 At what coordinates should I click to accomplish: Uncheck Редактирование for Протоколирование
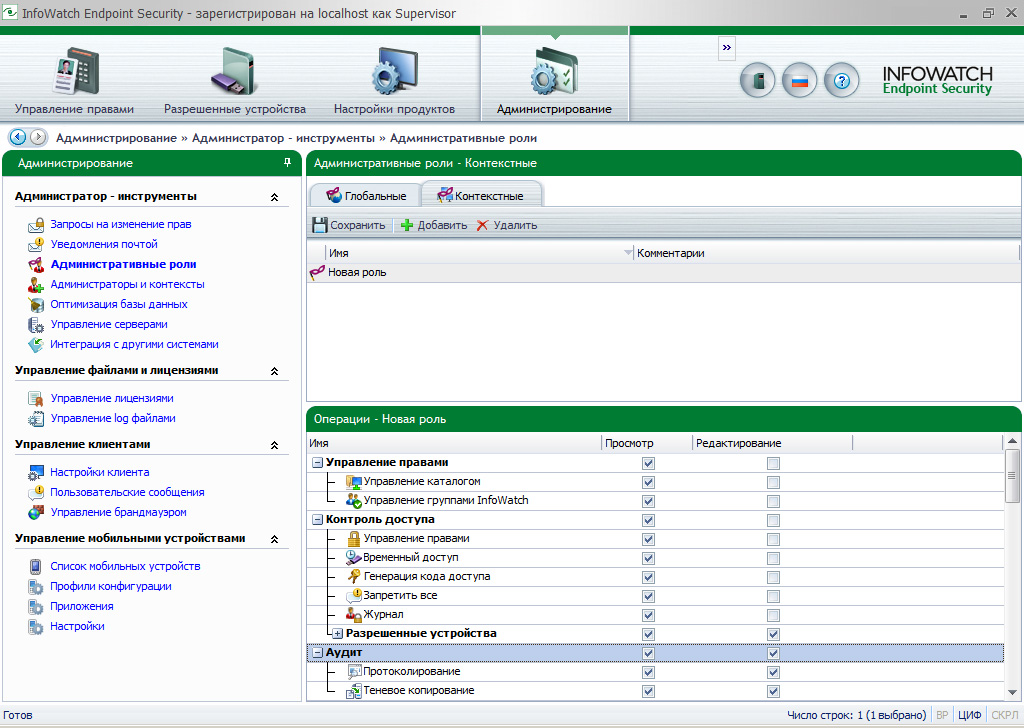(773, 672)
